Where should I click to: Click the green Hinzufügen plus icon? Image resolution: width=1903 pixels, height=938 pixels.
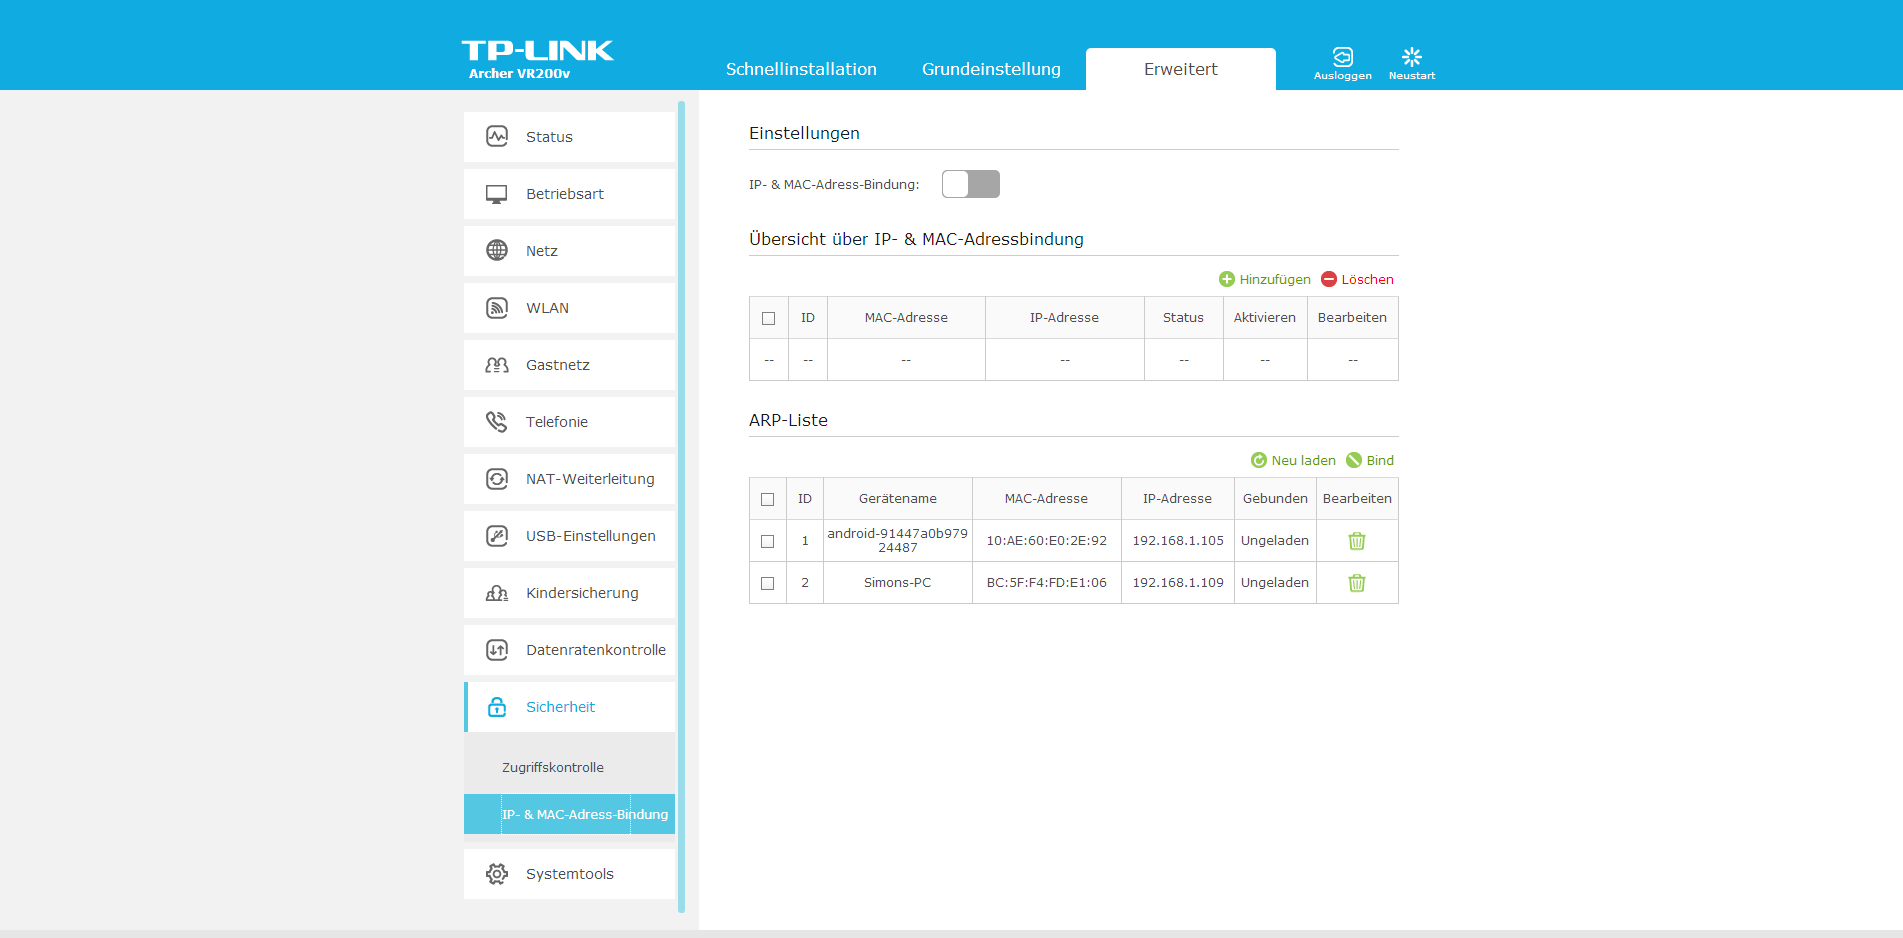tap(1227, 279)
